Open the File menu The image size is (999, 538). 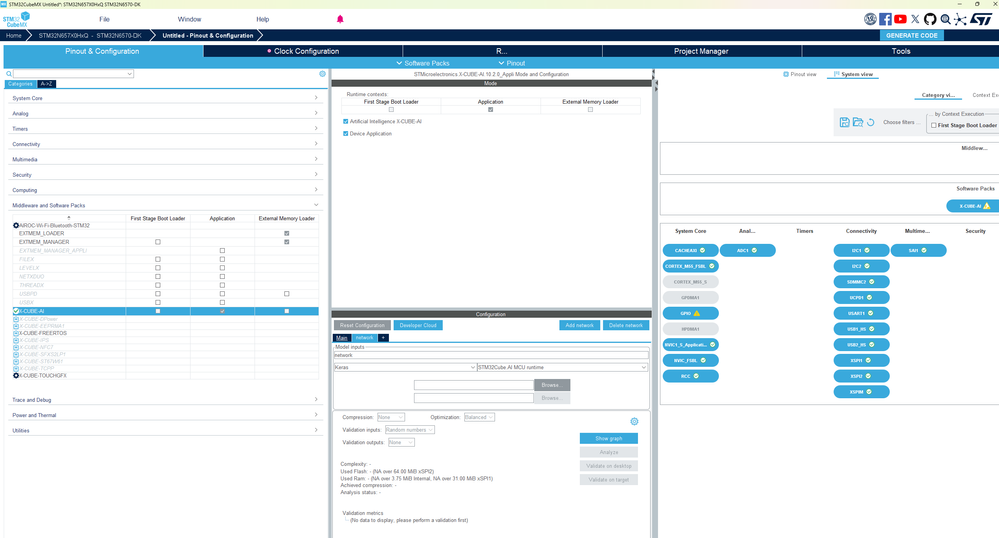pos(104,19)
